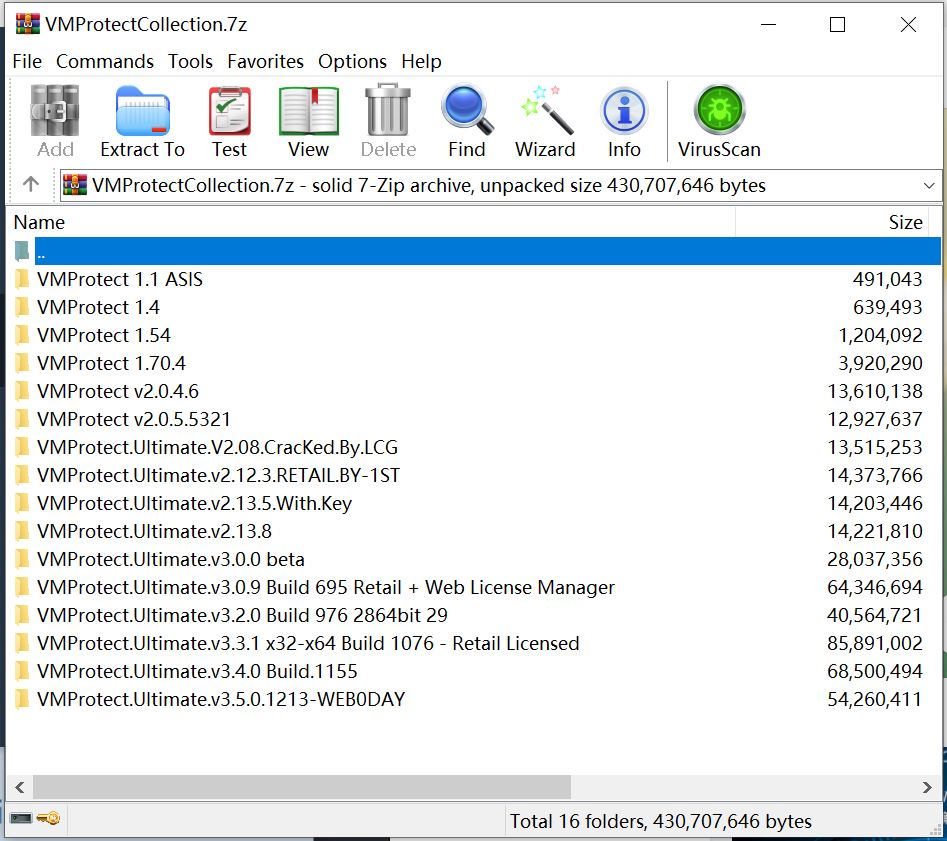This screenshot has width=947, height=841.
Task: Minimize the WinRAR window
Action: [768, 24]
